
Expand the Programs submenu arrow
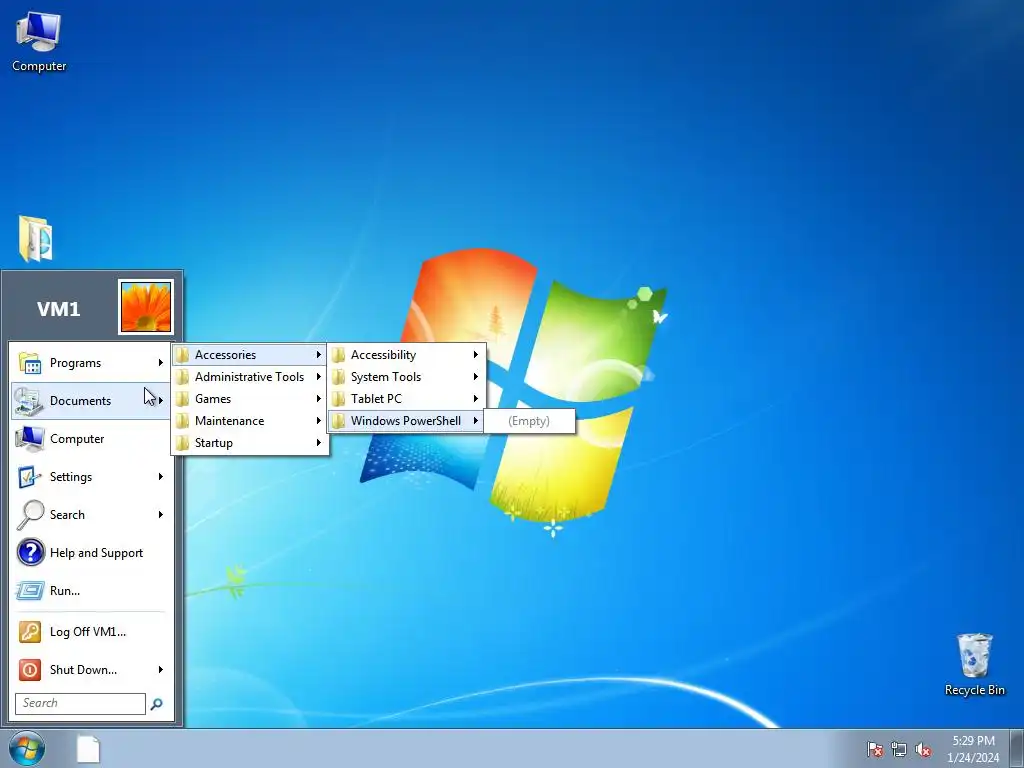(161, 362)
